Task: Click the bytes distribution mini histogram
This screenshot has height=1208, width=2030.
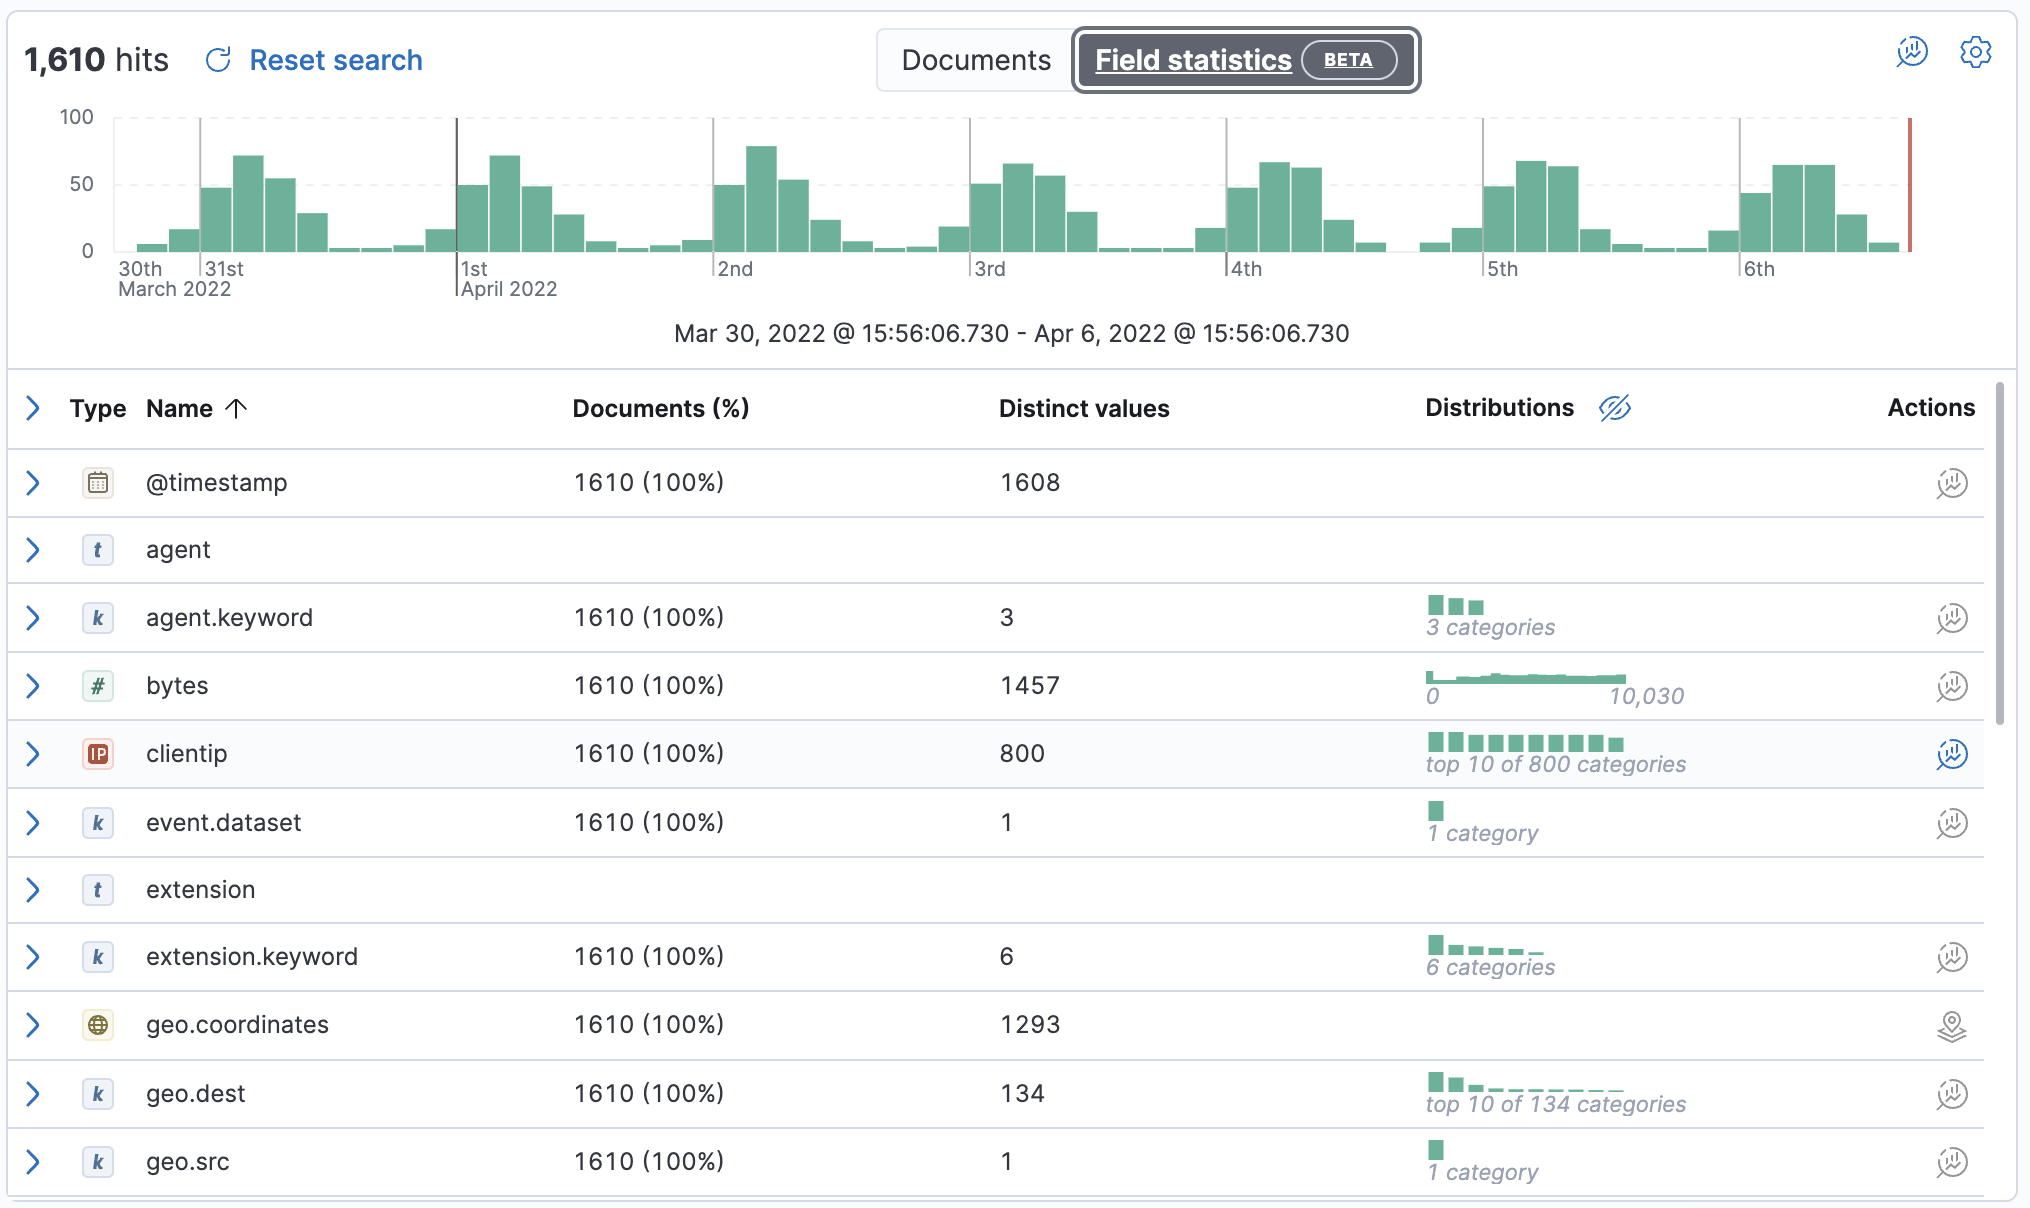Action: [1527, 678]
